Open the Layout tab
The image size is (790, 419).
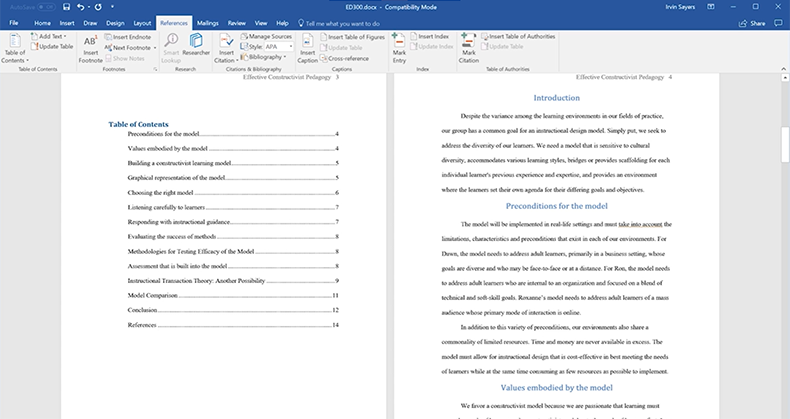[143, 21]
